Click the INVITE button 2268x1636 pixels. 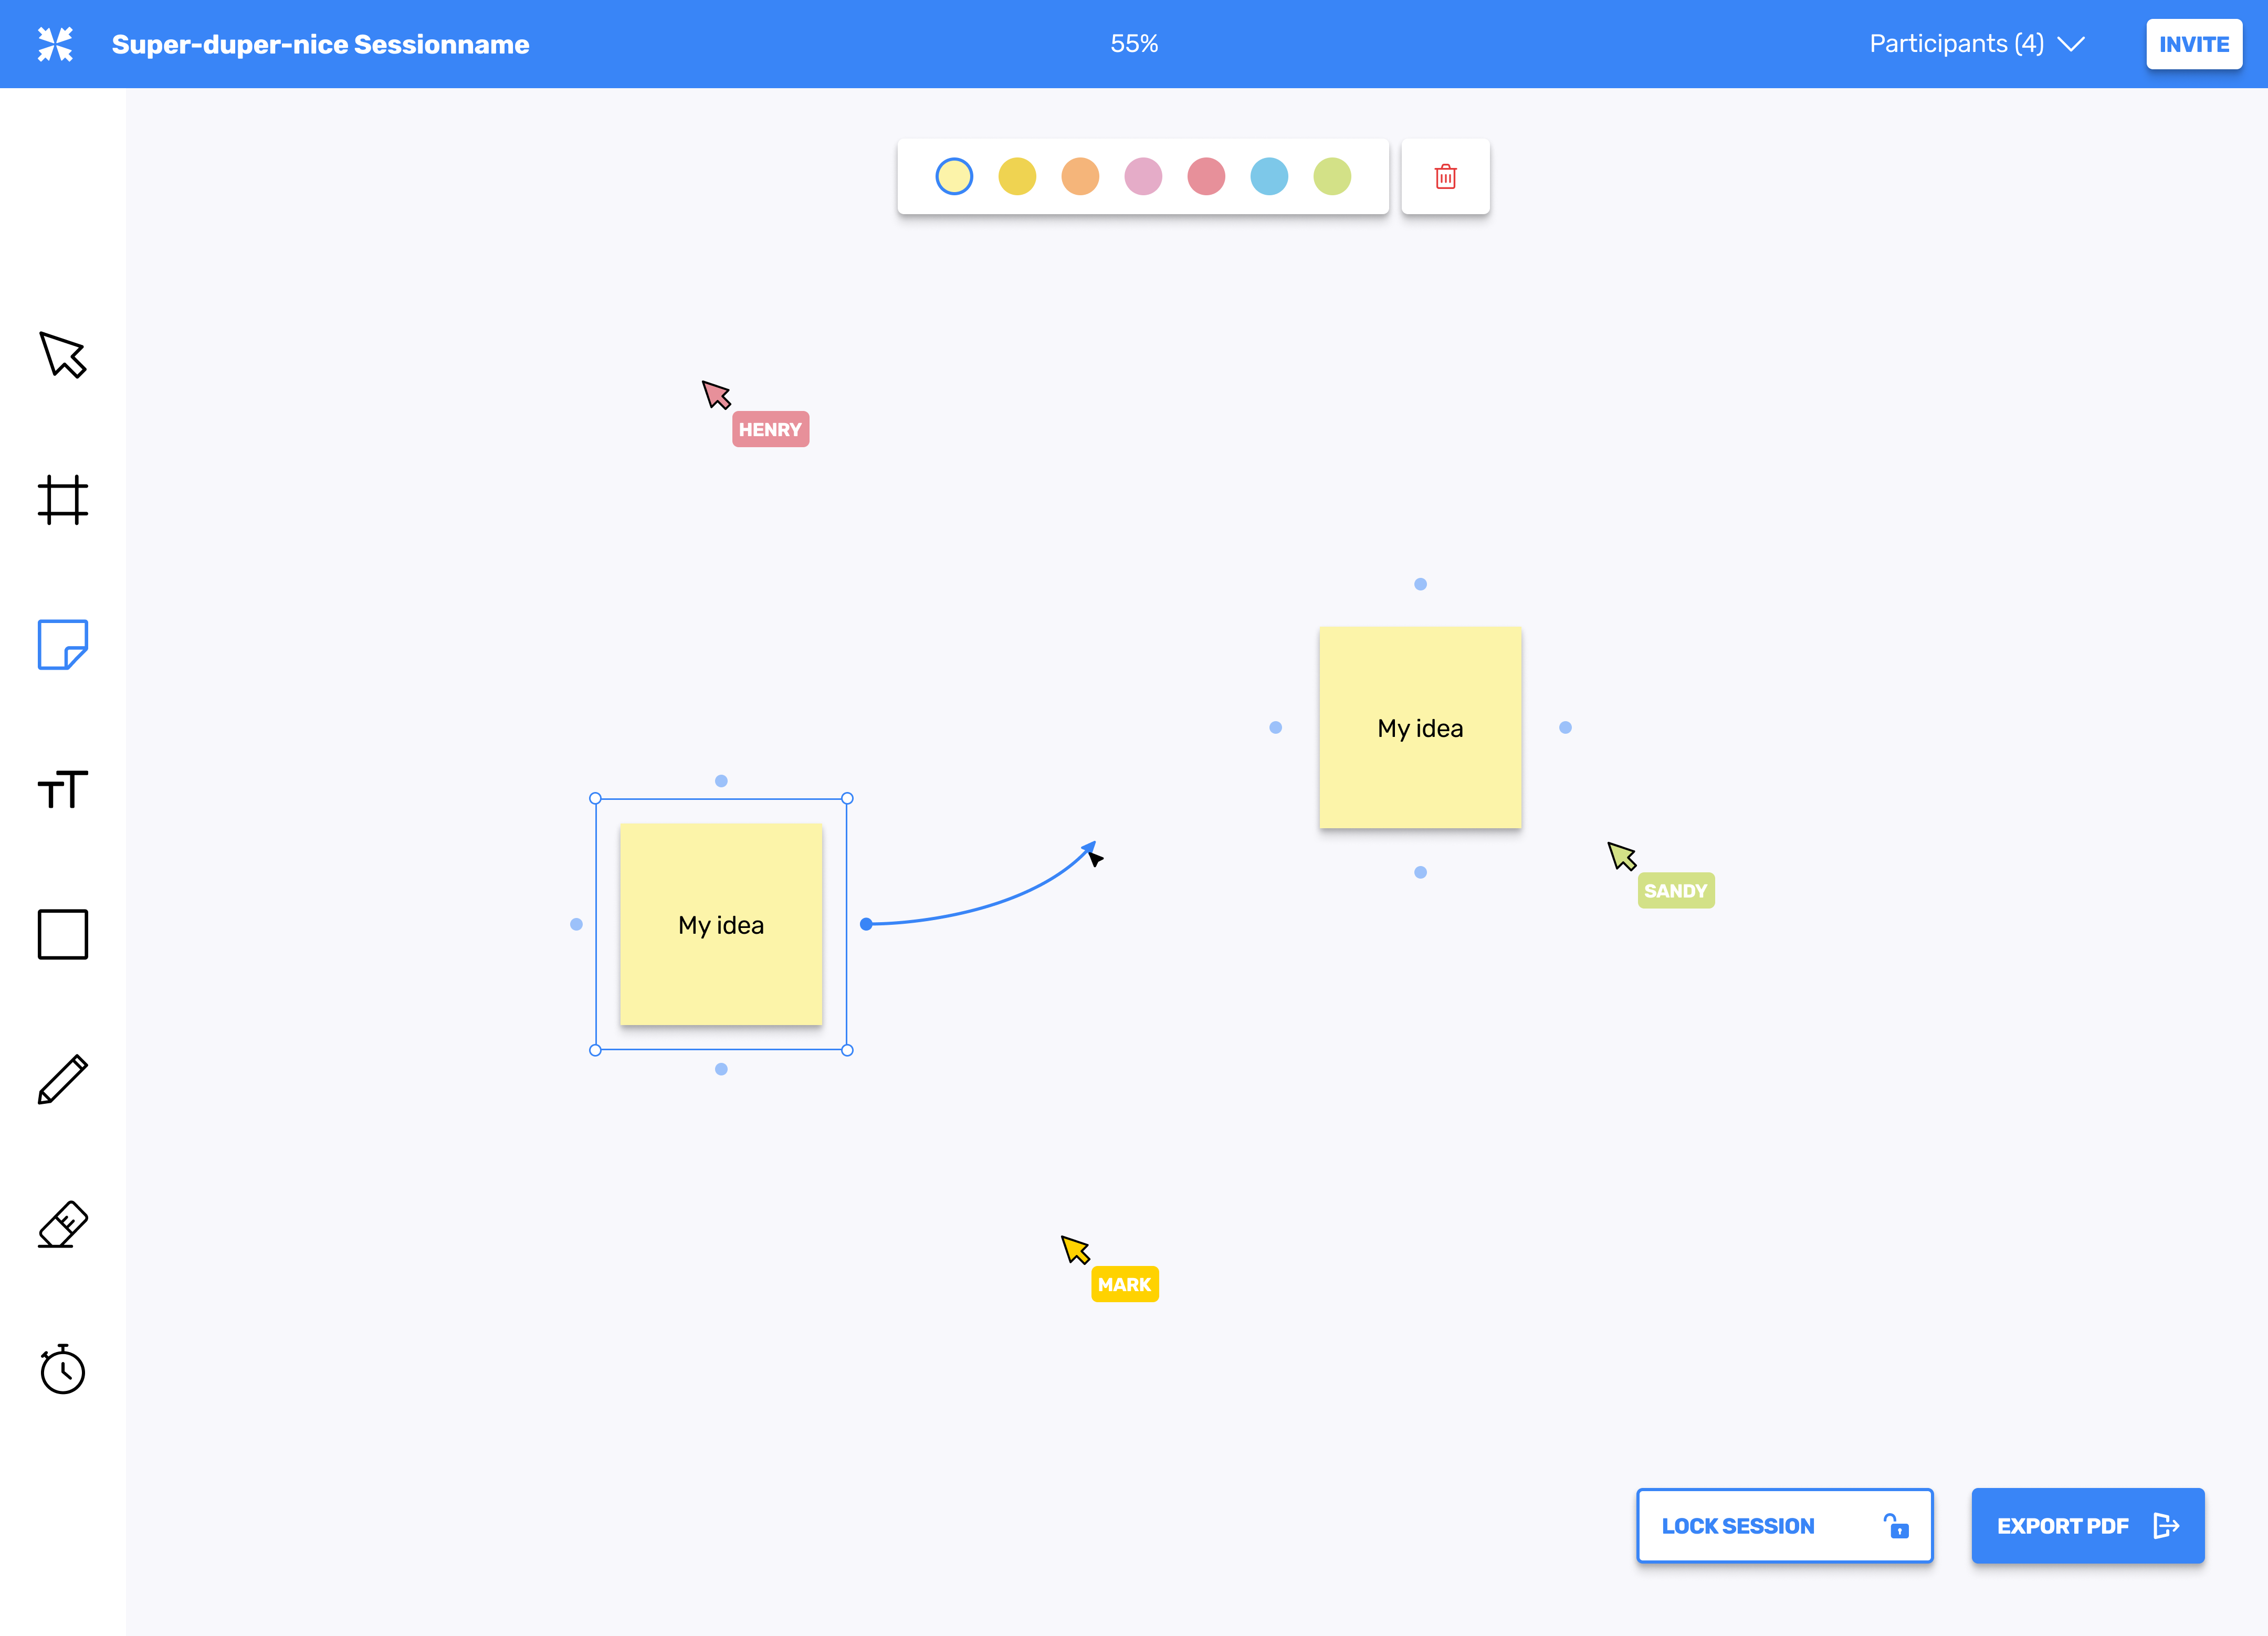point(2193,44)
